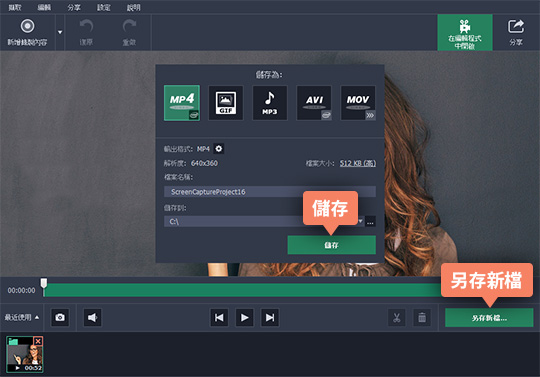Select the 00:52 recording thumbnail
This screenshot has height=377, width=540.
(x=25, y=354)
